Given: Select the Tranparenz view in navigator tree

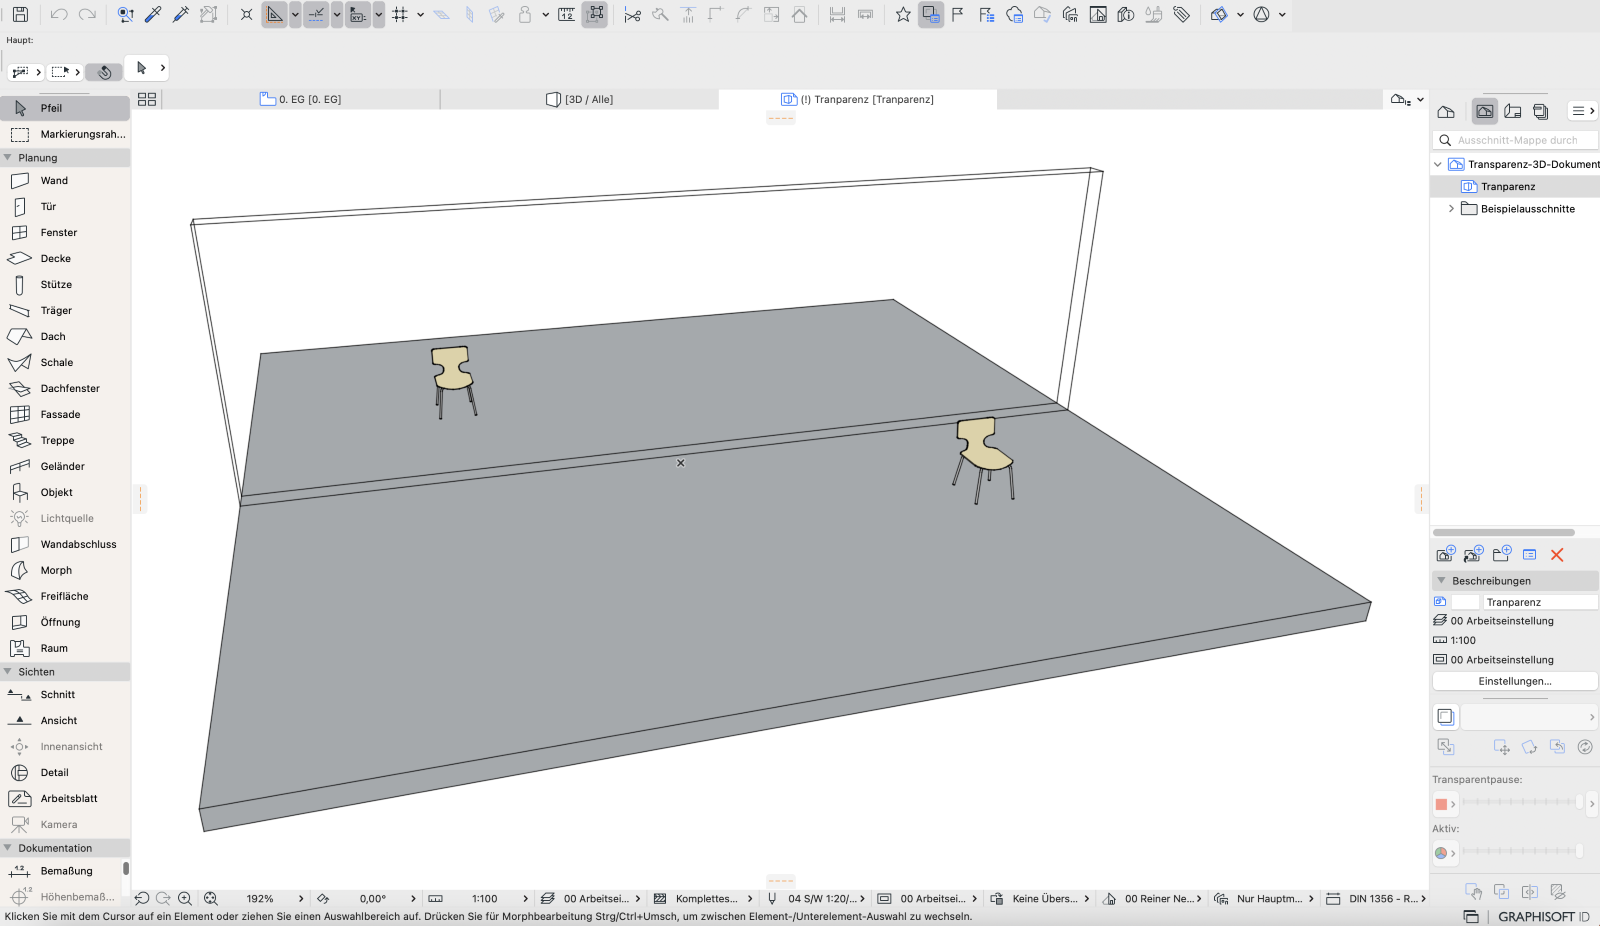Looking at the screenshot, I should 1508,187.
